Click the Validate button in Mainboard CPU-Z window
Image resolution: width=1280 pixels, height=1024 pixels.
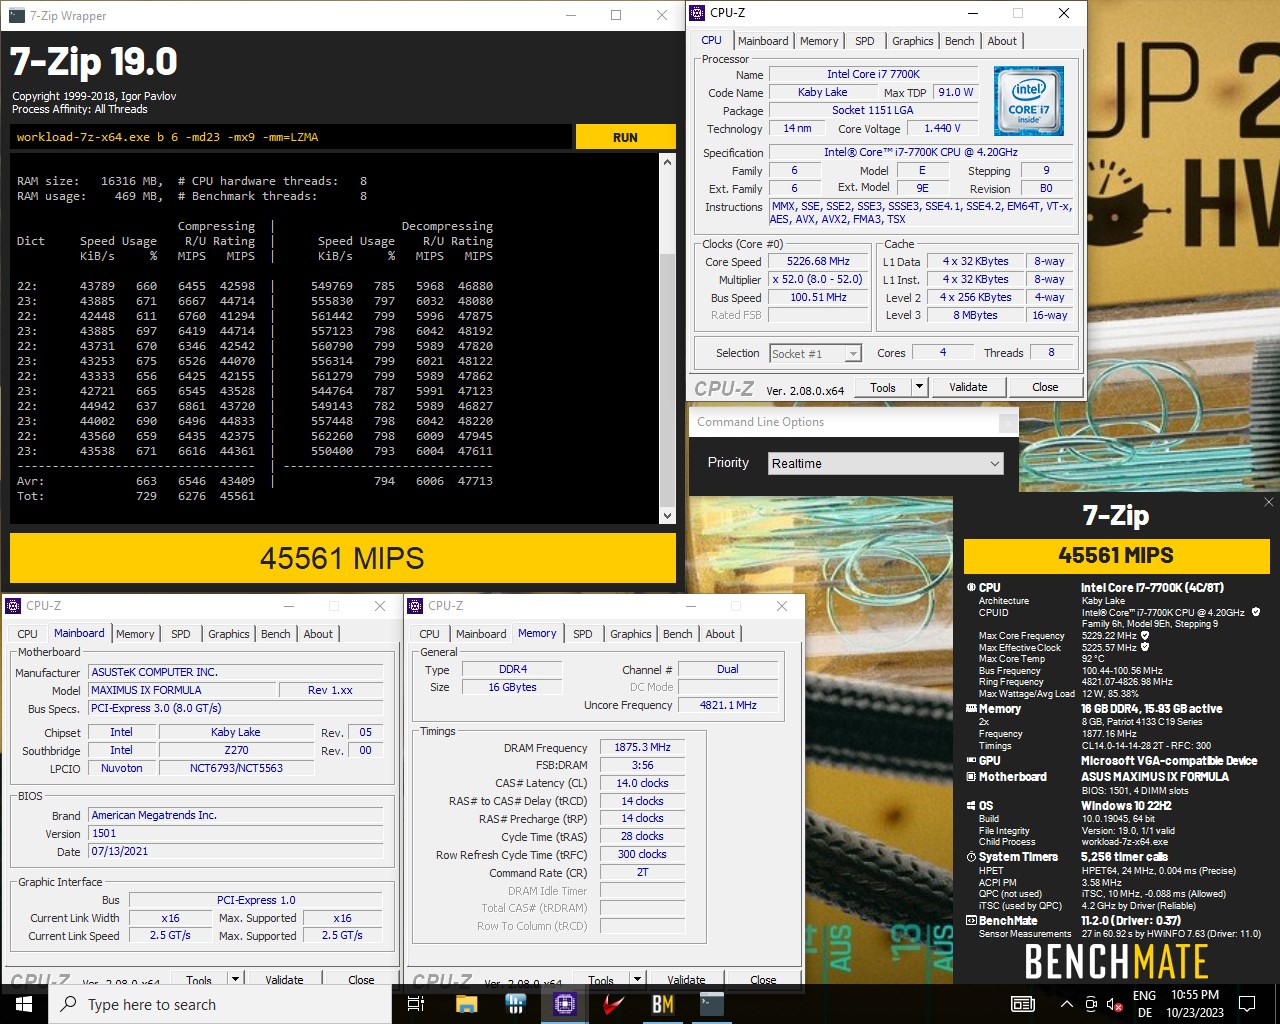point(284,980)
